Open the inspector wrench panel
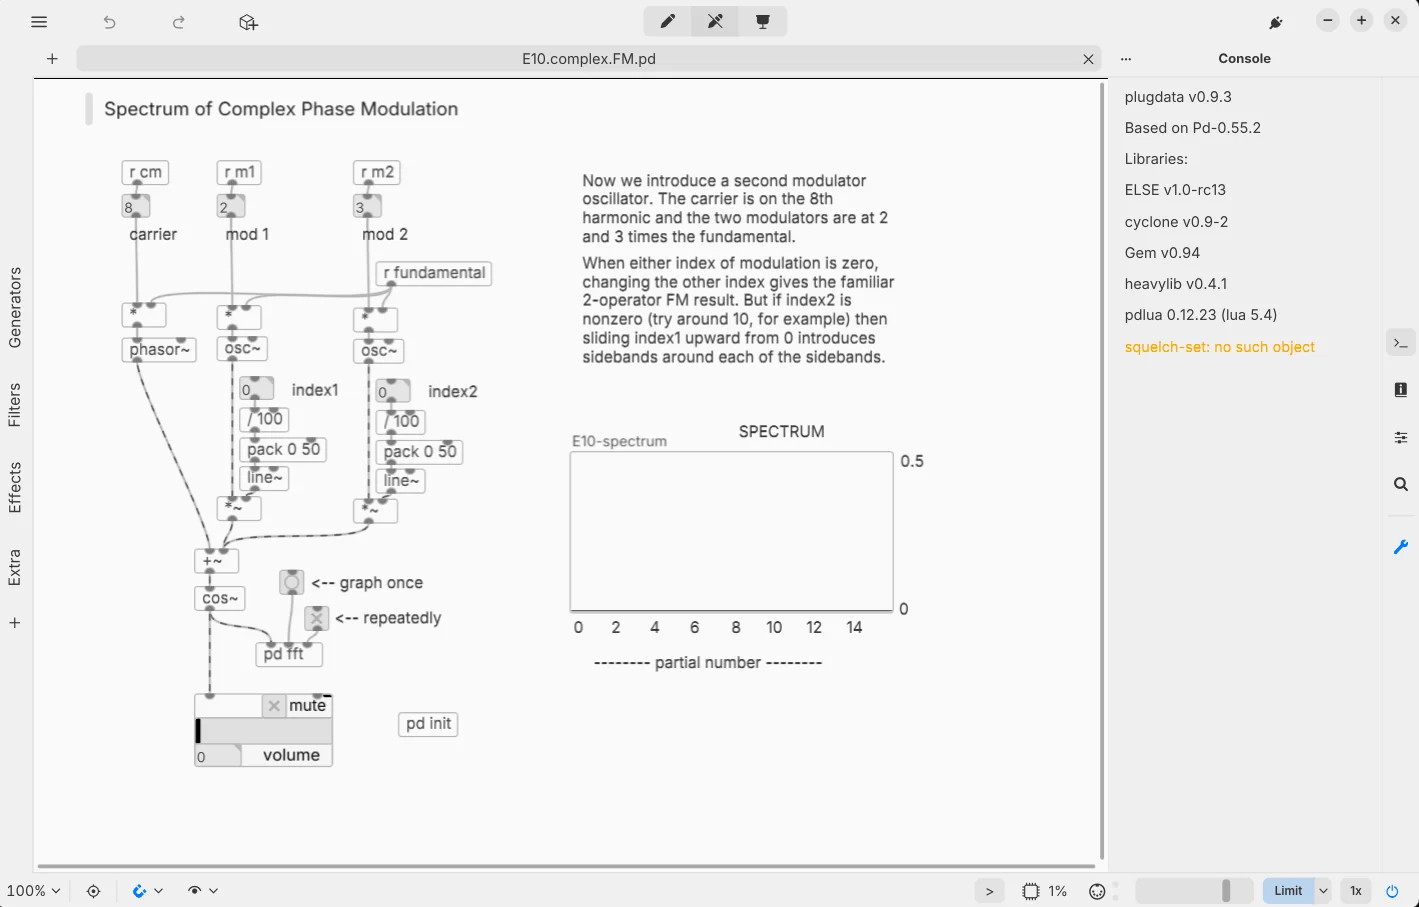 pos(1401,547)
